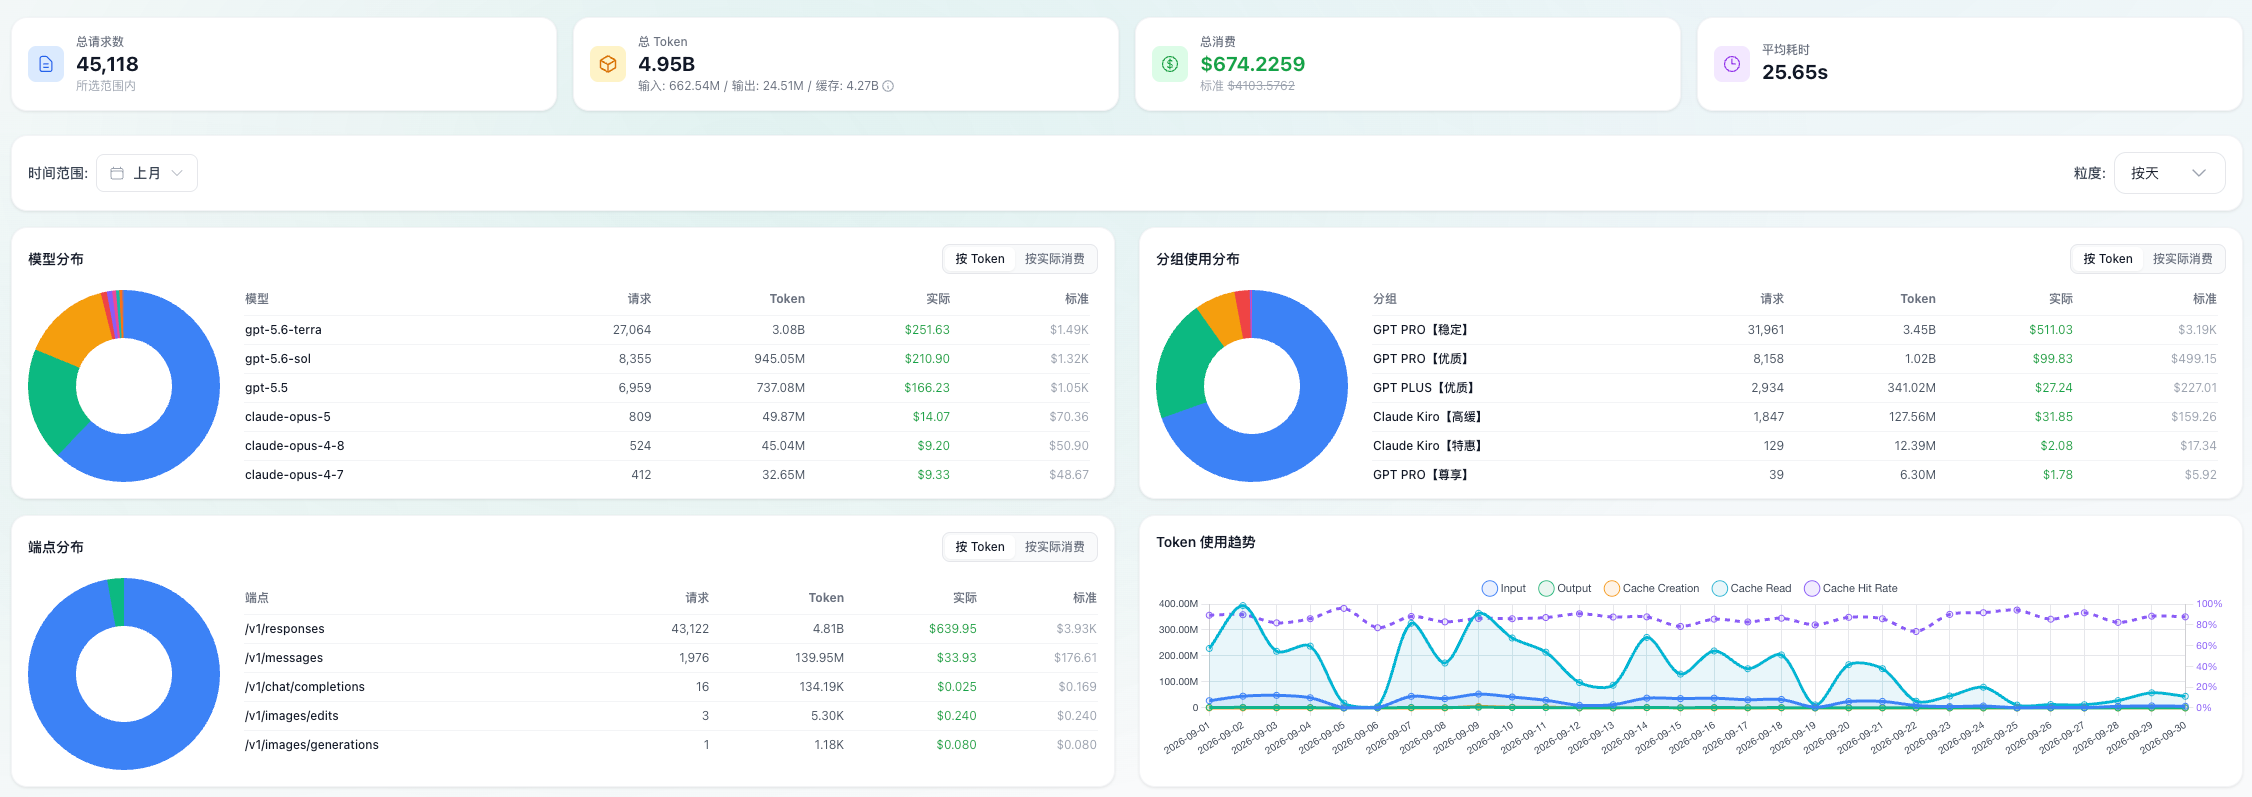Click the $511.03 actual cost cell
This screenshot has height=797, width=2252.
coord(2051,330)
